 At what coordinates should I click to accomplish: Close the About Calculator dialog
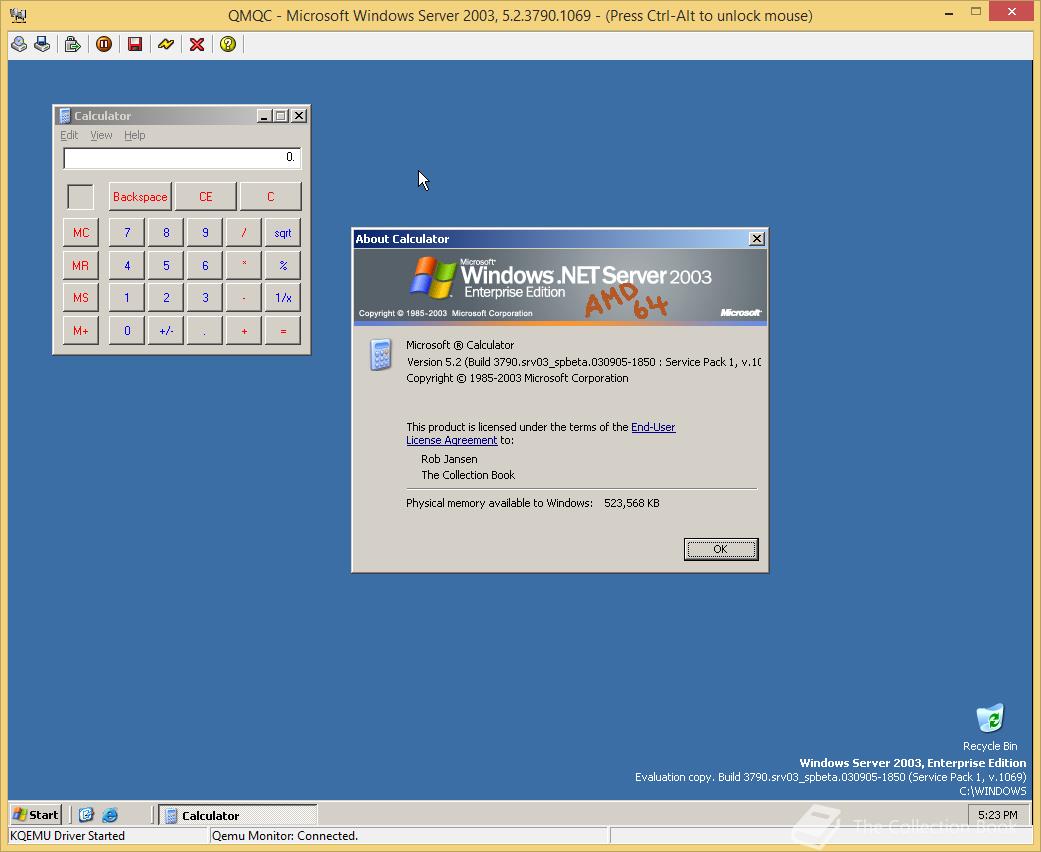tap(756, 239)
